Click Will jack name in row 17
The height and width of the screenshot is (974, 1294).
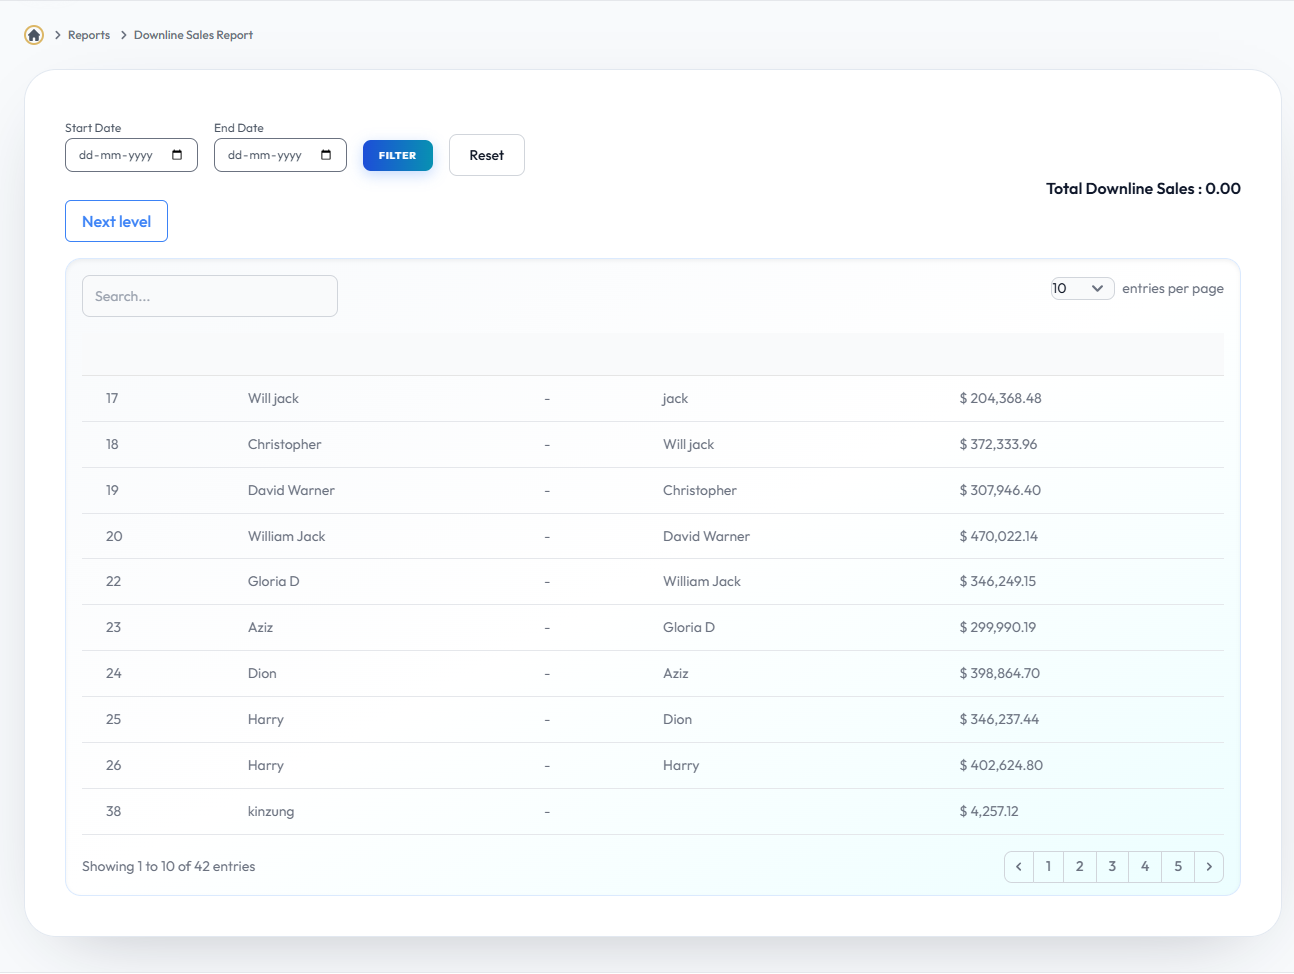coord(273,398)
